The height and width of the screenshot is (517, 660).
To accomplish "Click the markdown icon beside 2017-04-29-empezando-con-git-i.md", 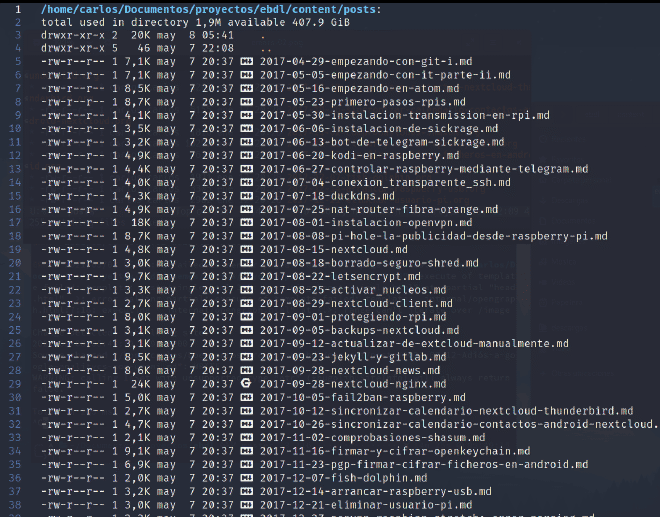I will click(x=247, y=61).
